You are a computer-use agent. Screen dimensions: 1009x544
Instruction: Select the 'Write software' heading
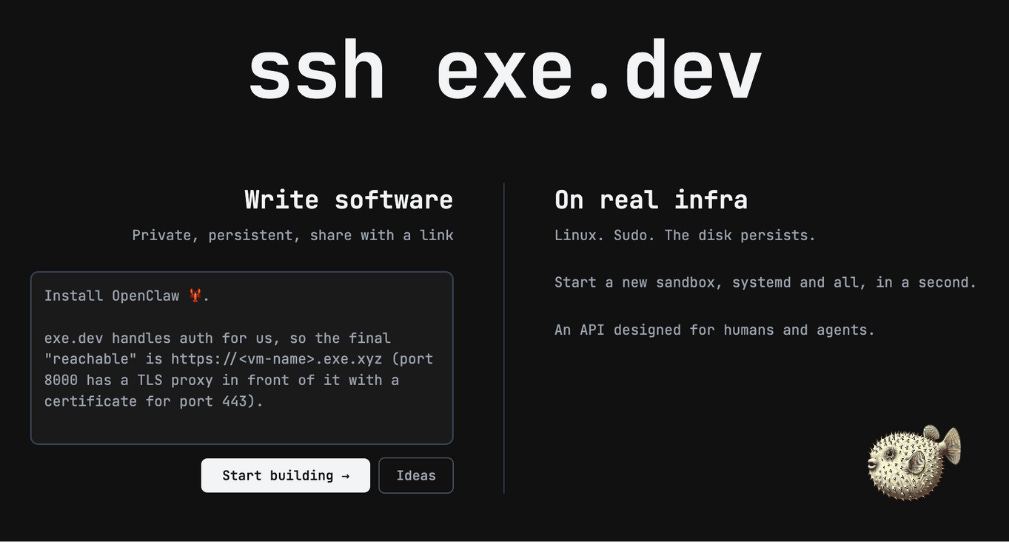[x=349, y=200]
